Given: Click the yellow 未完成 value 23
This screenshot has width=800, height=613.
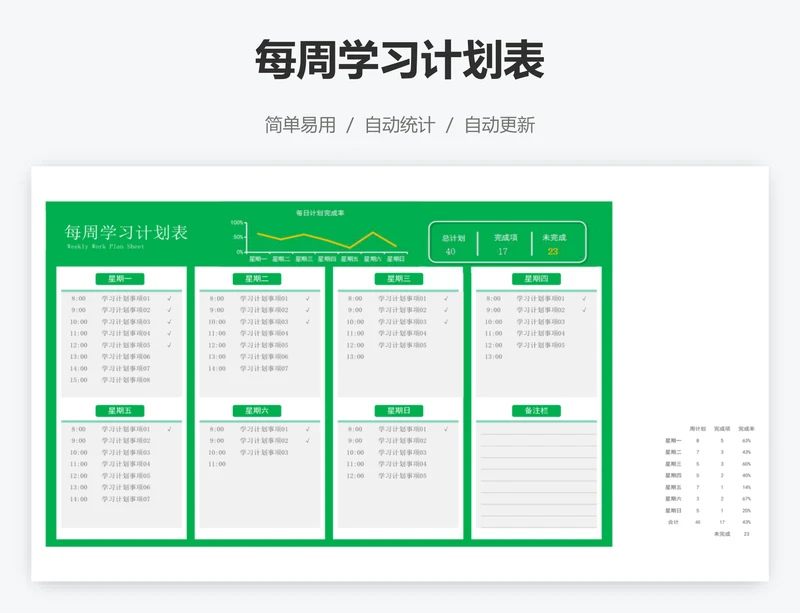Looking at the screenshot, I should pyautogui.click(x=553, y=251).
